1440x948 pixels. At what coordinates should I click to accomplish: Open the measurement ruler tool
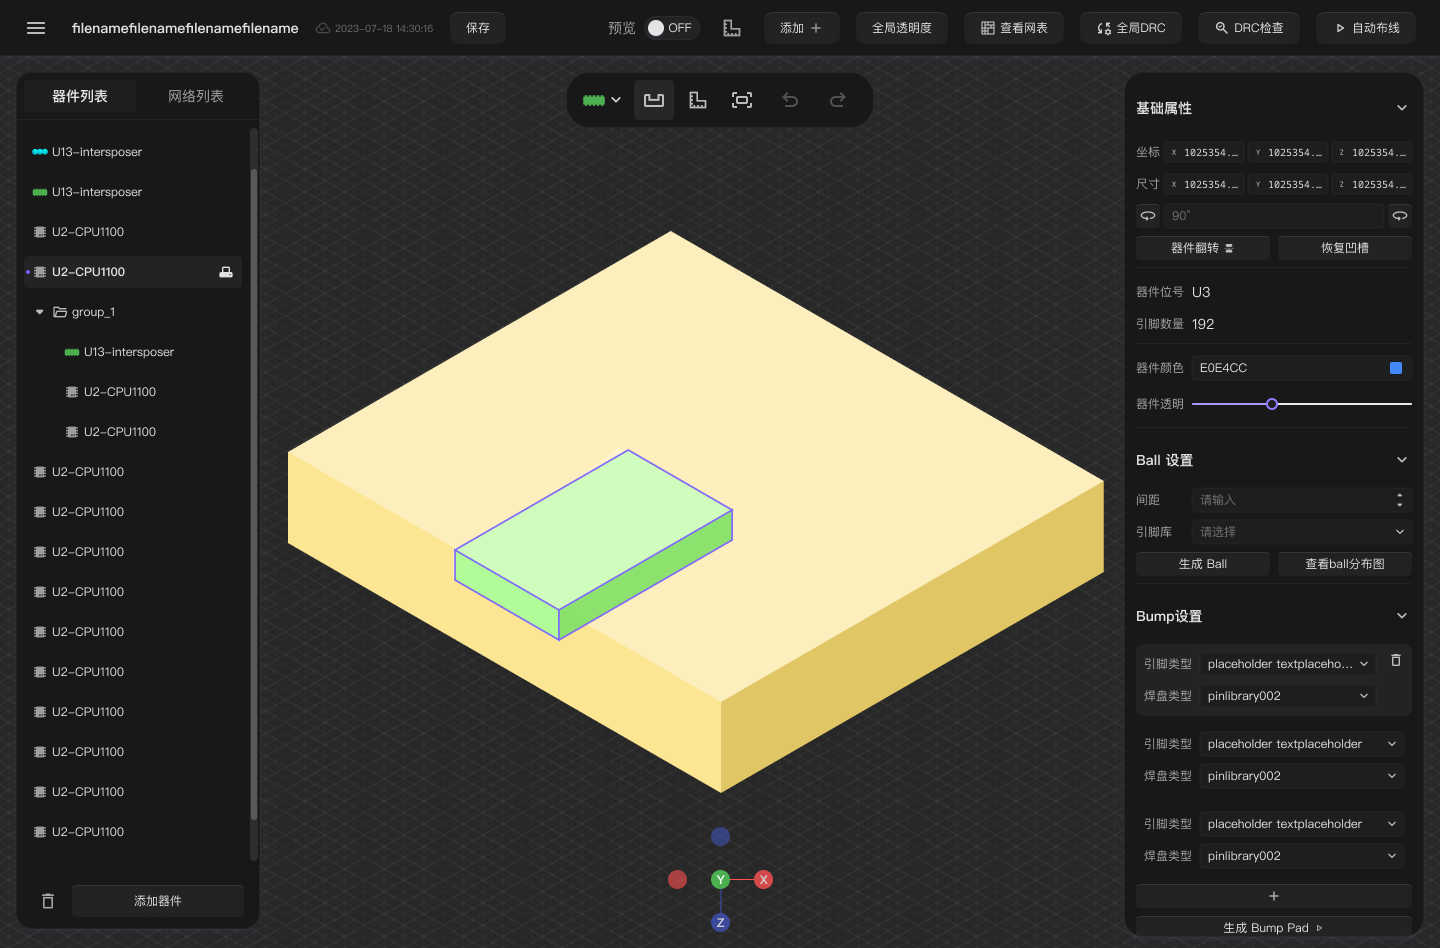(697, 100)
